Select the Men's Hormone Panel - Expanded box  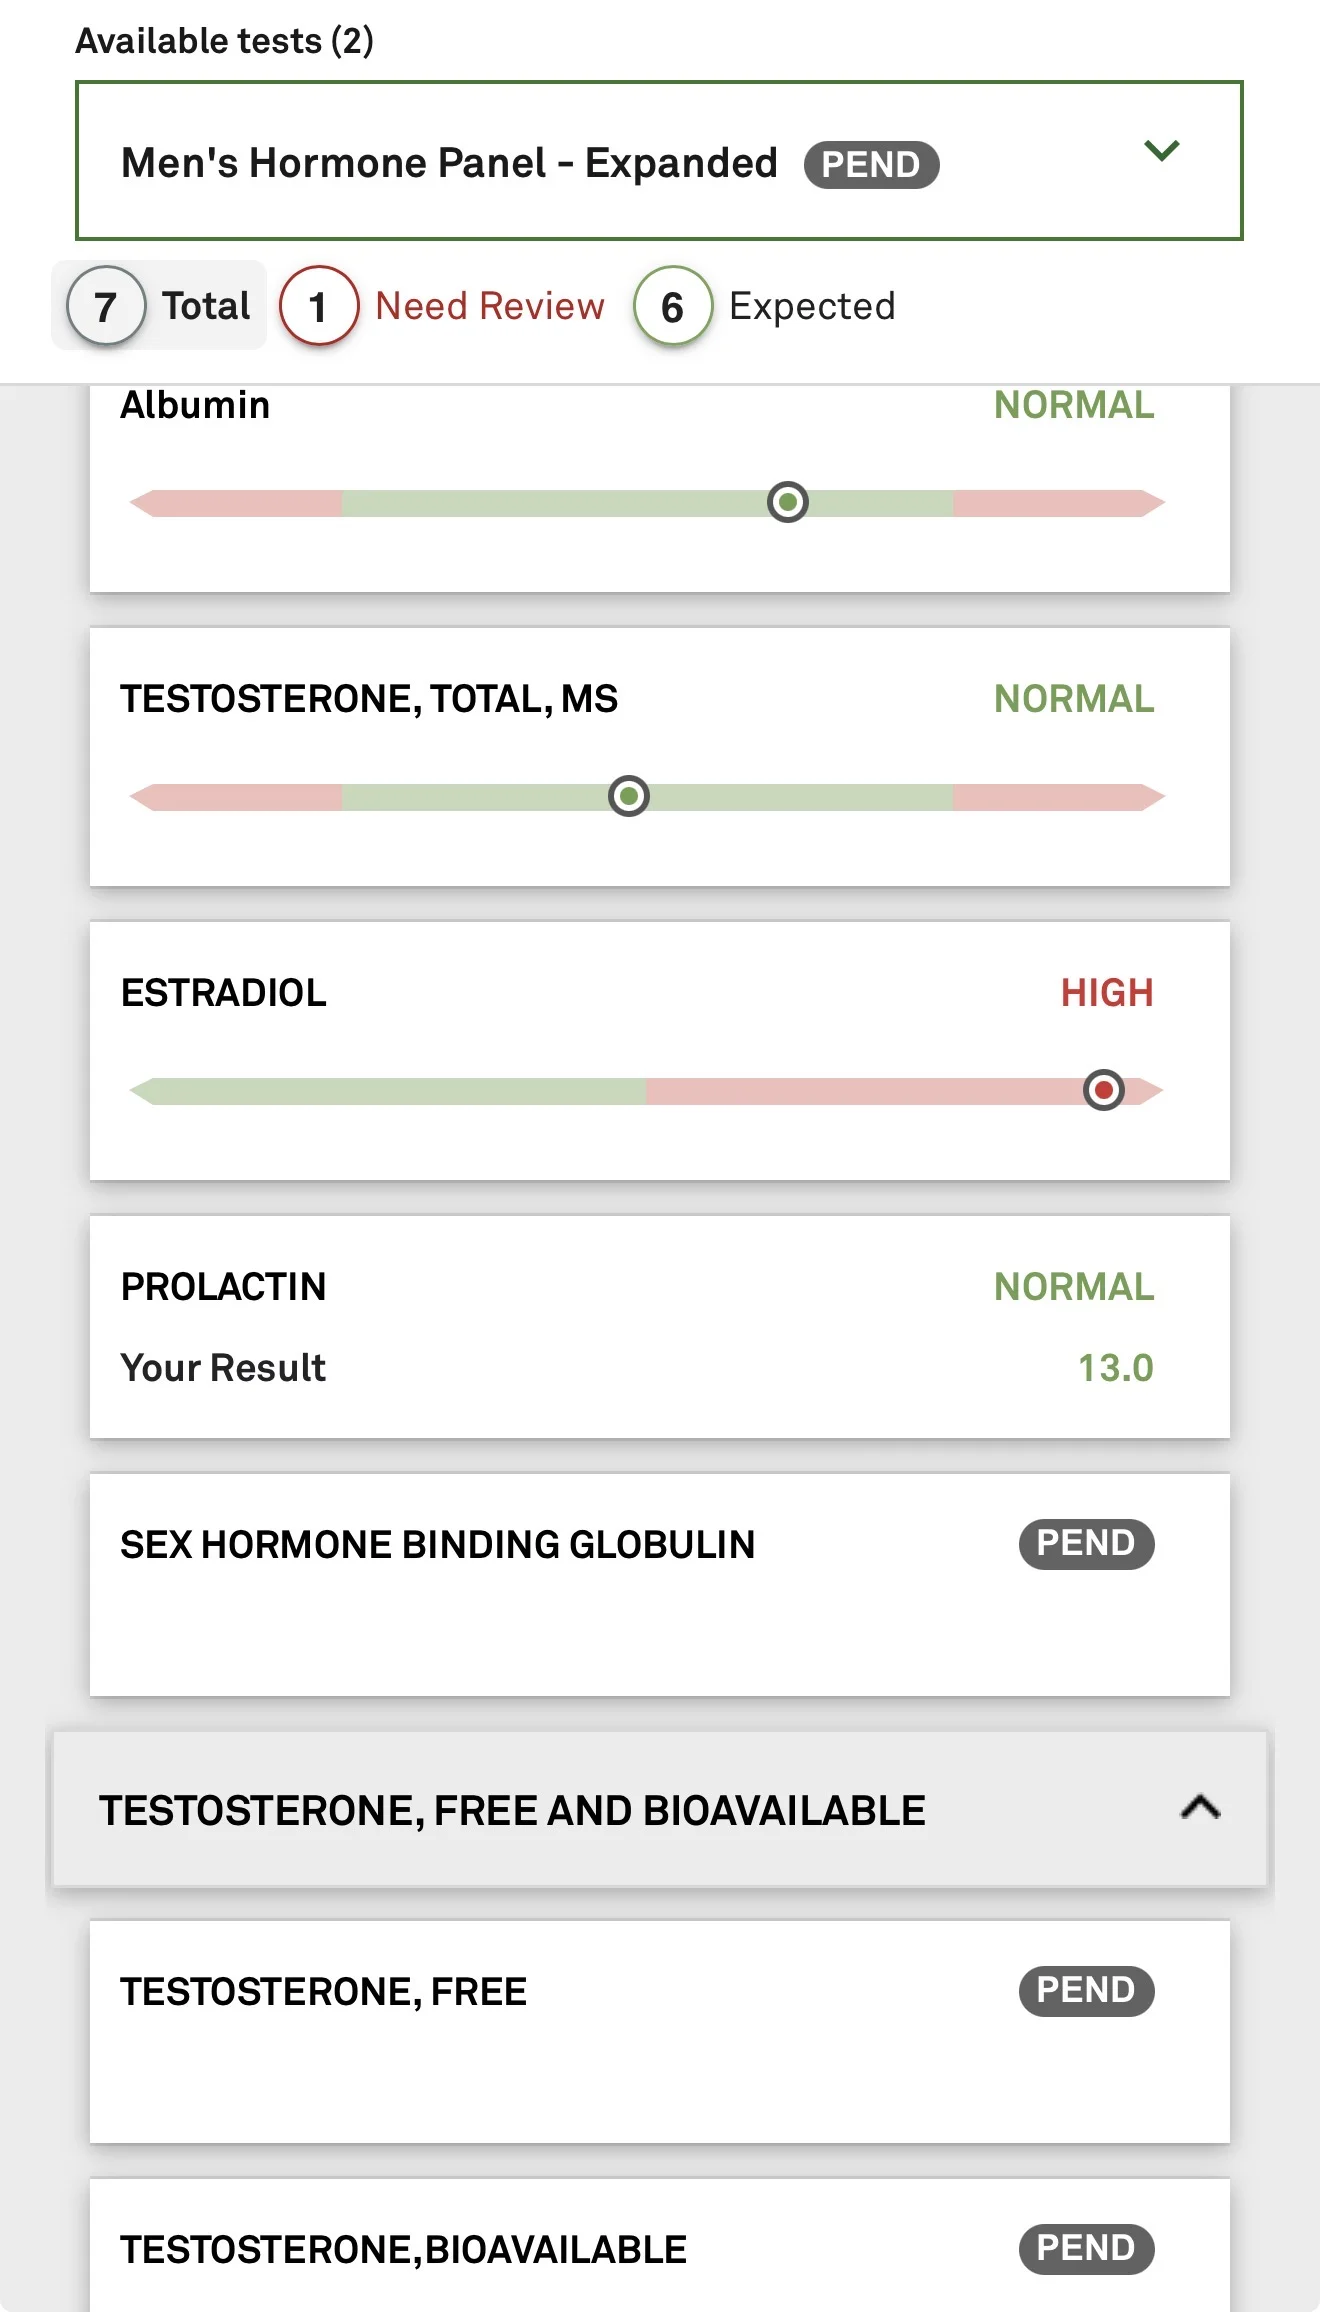[659, 161]
